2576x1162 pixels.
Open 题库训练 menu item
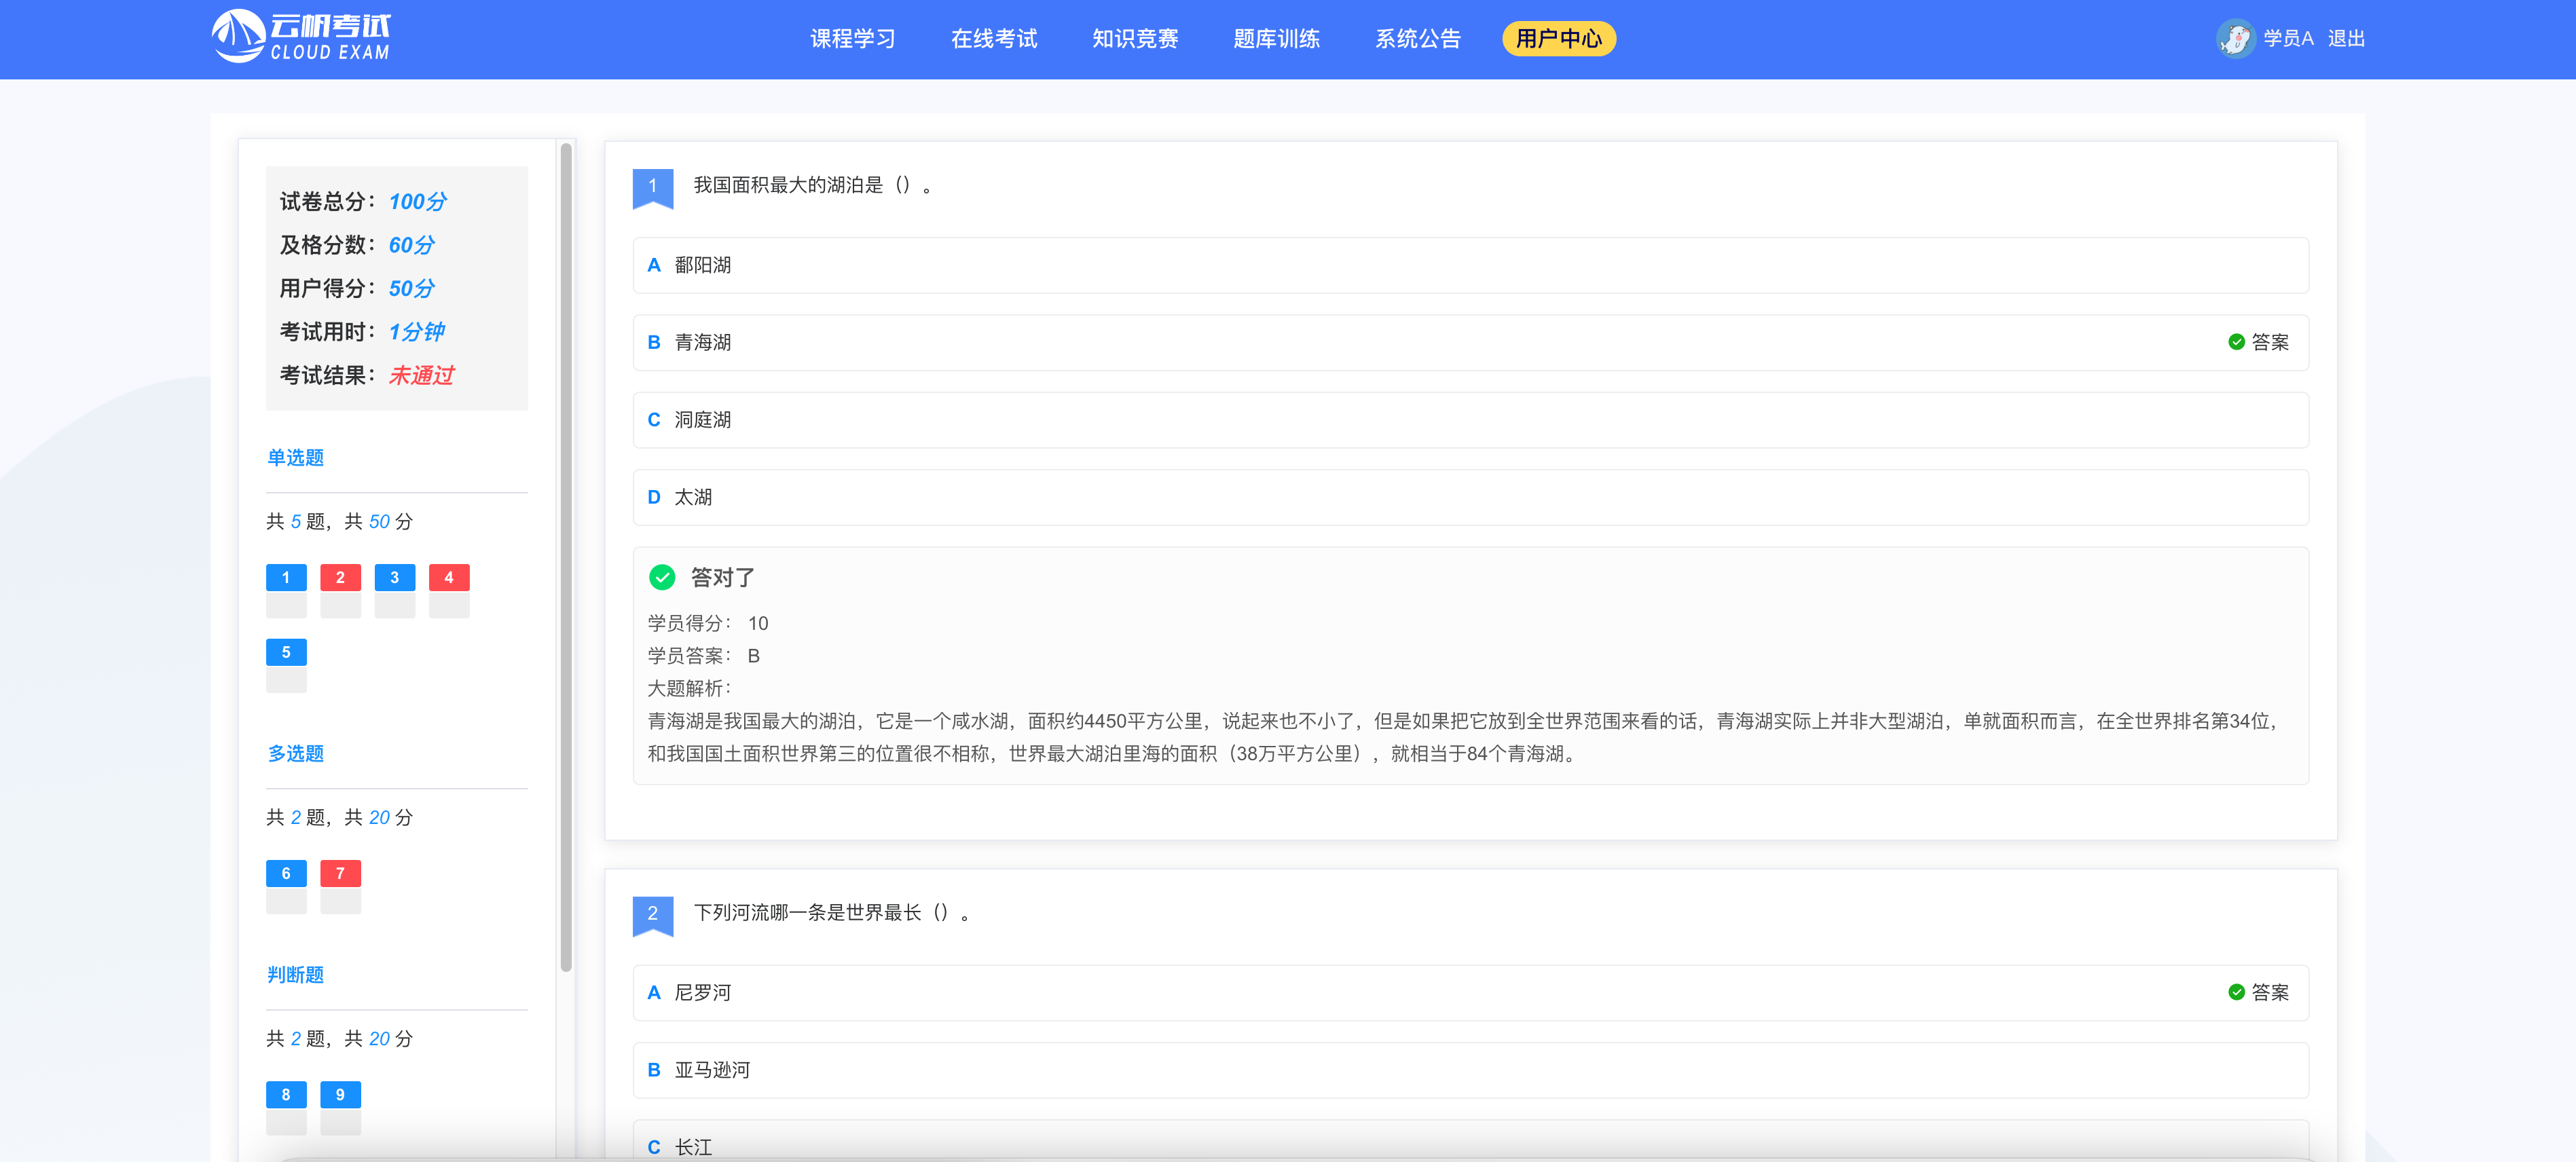1276,39
